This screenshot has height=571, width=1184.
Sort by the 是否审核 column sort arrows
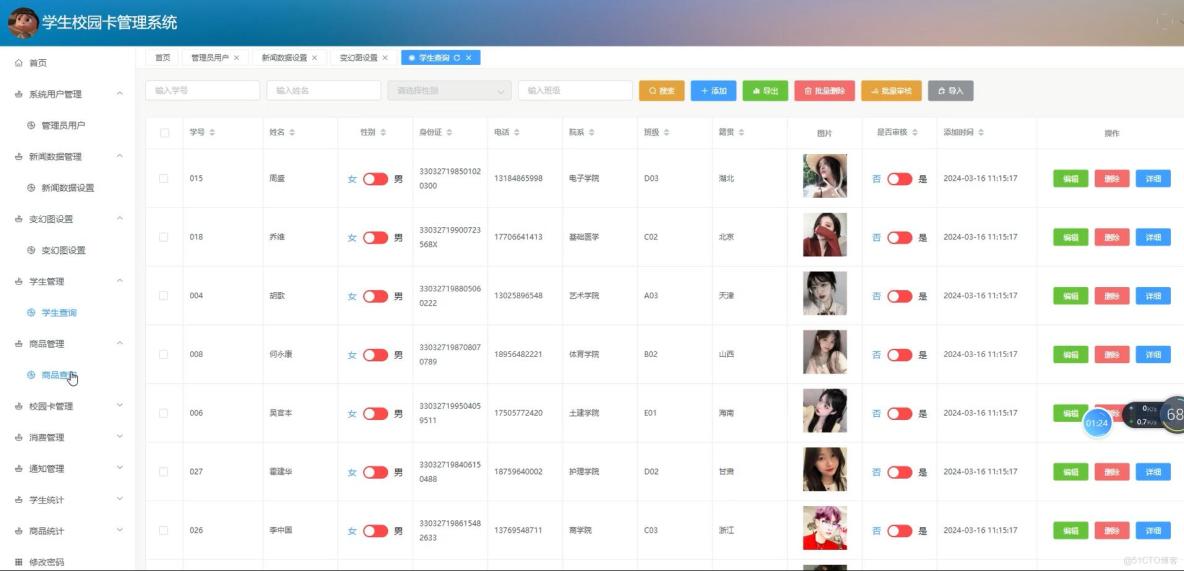tap(914, 133)
